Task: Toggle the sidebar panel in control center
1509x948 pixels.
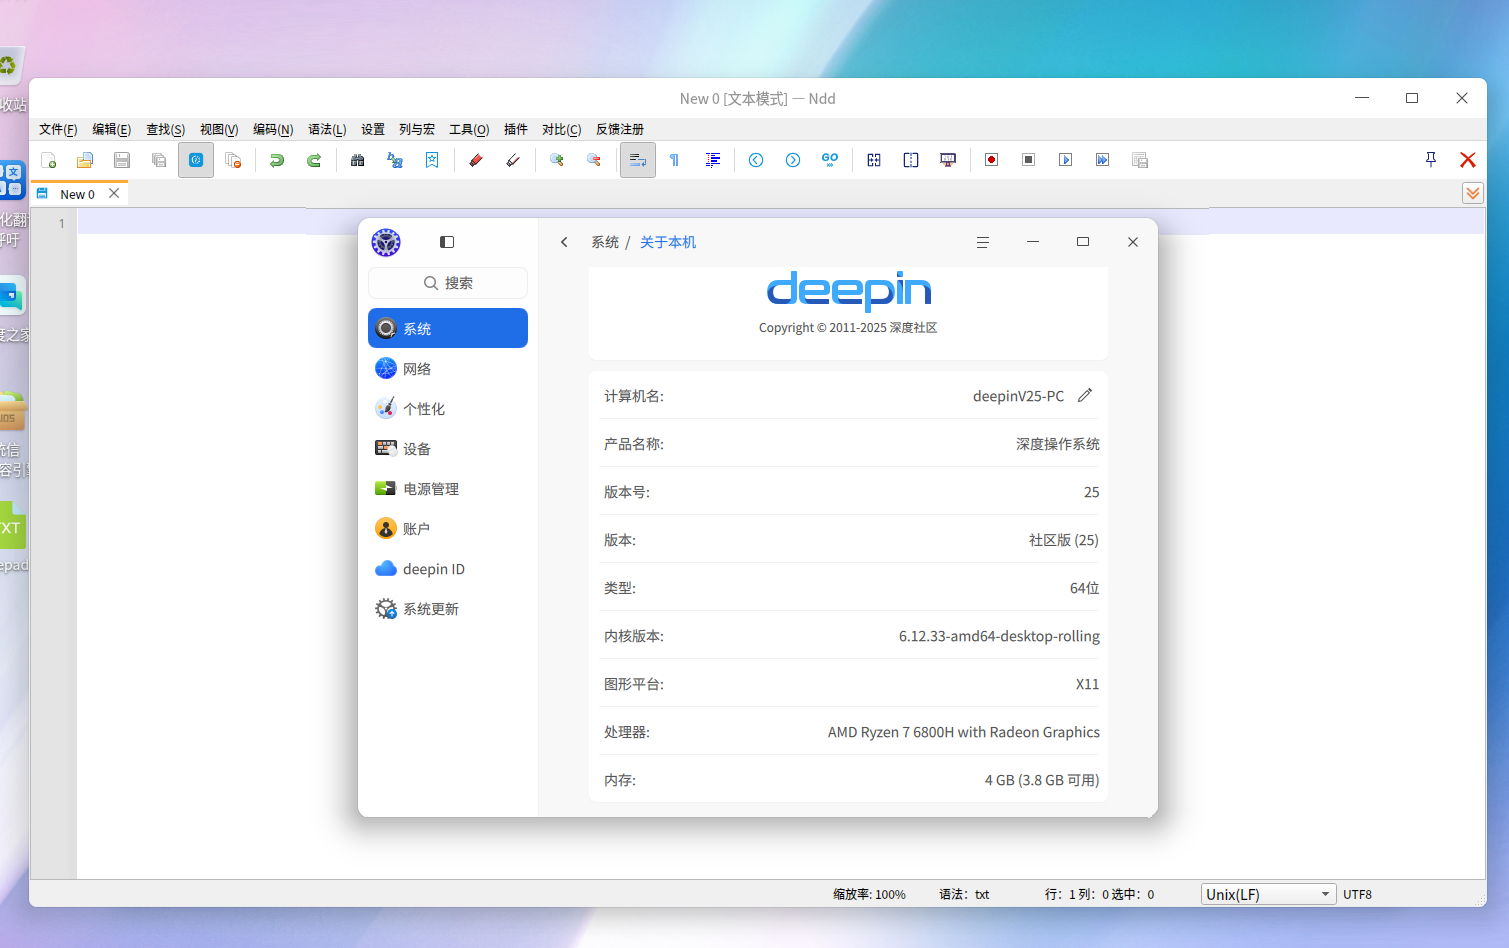Action: (x=447, y=242)
